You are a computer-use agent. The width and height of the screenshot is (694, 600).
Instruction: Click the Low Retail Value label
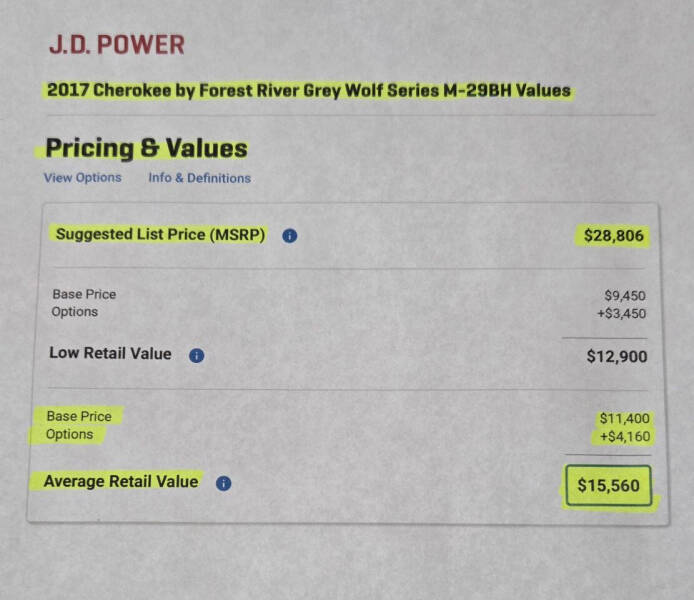click(x=110, y=354)
